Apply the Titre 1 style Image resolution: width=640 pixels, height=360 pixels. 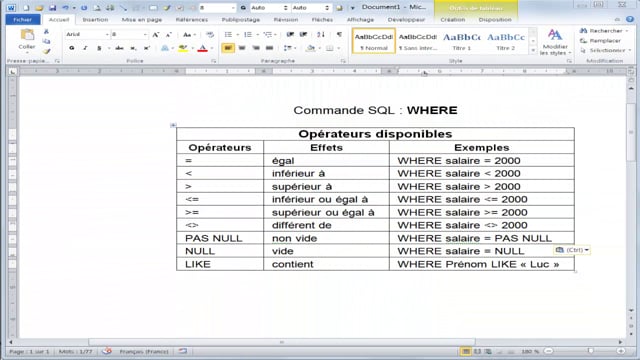click(462, 41)
